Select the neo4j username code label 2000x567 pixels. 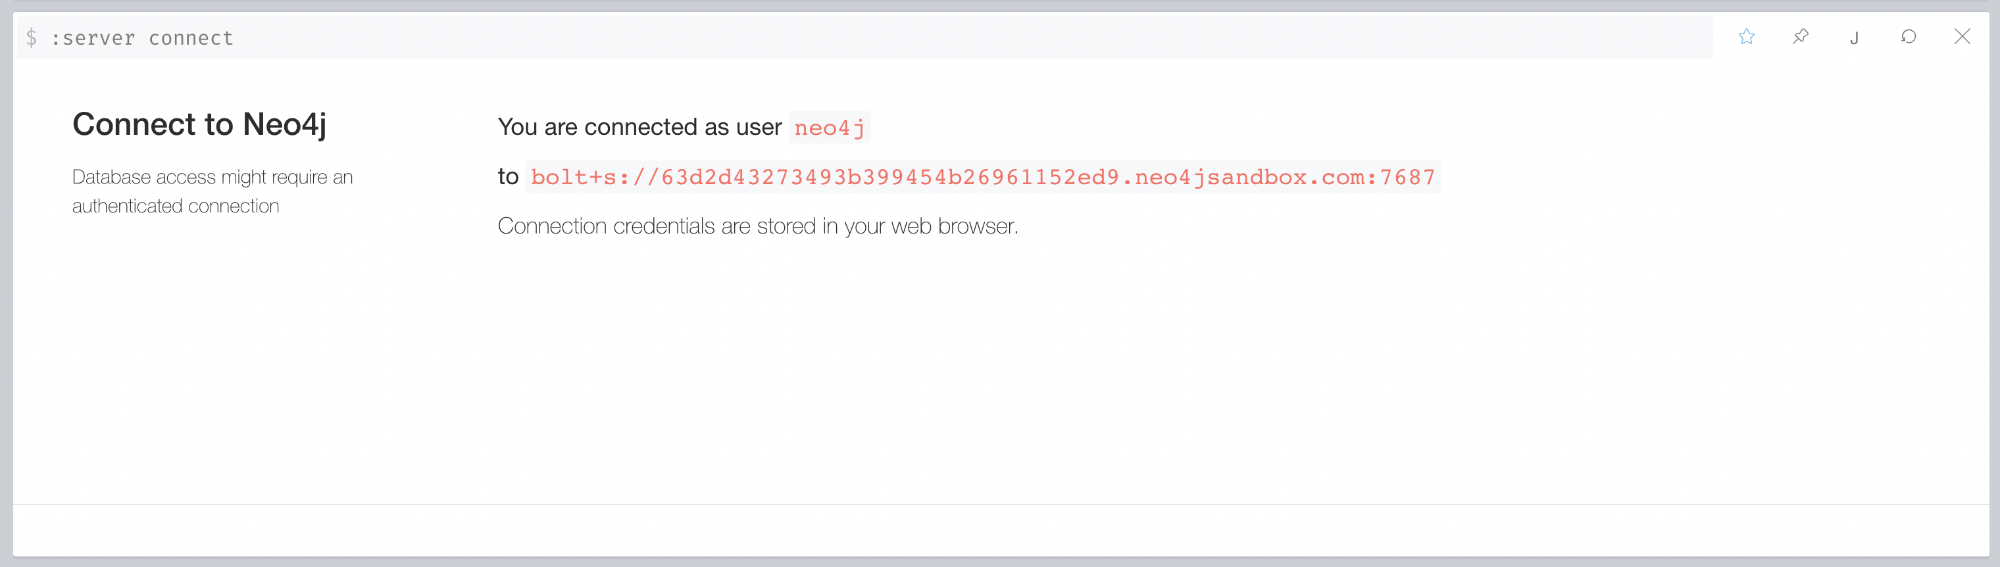[x=829, y=128]
